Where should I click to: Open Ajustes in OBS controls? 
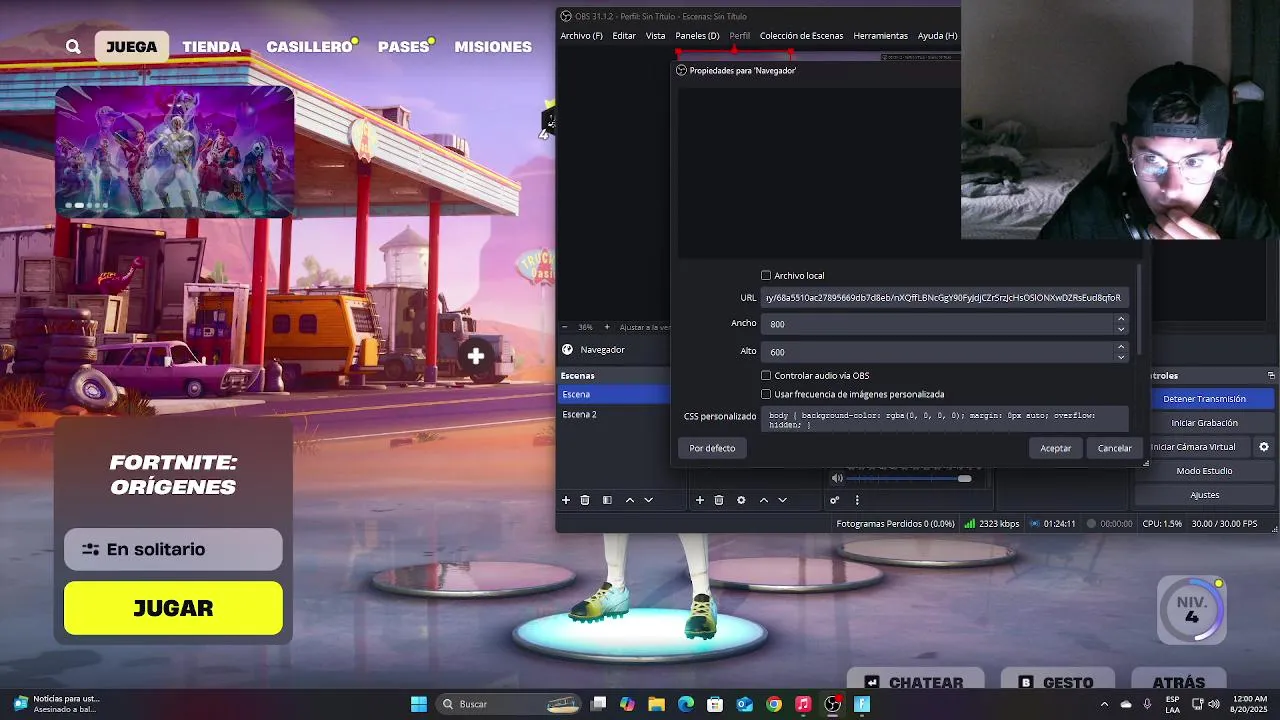click(x=1204, y=495)
